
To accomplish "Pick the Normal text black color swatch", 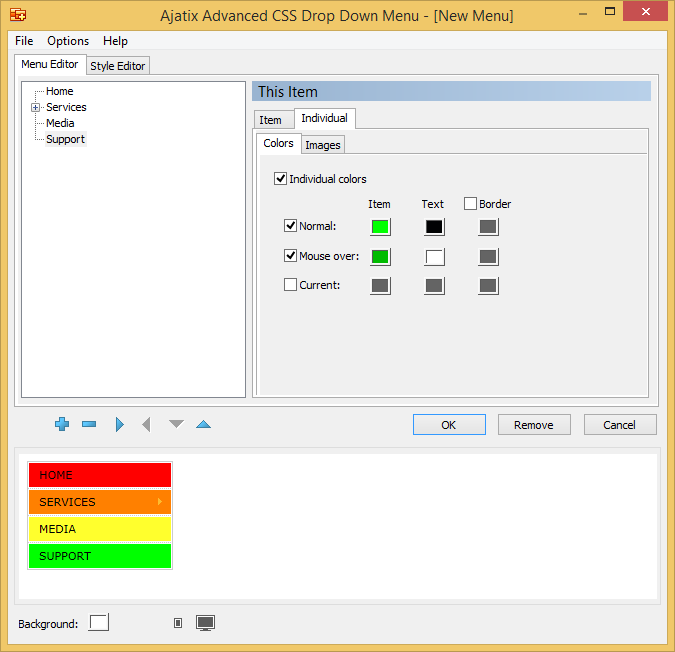I will [x=434, y=227].
